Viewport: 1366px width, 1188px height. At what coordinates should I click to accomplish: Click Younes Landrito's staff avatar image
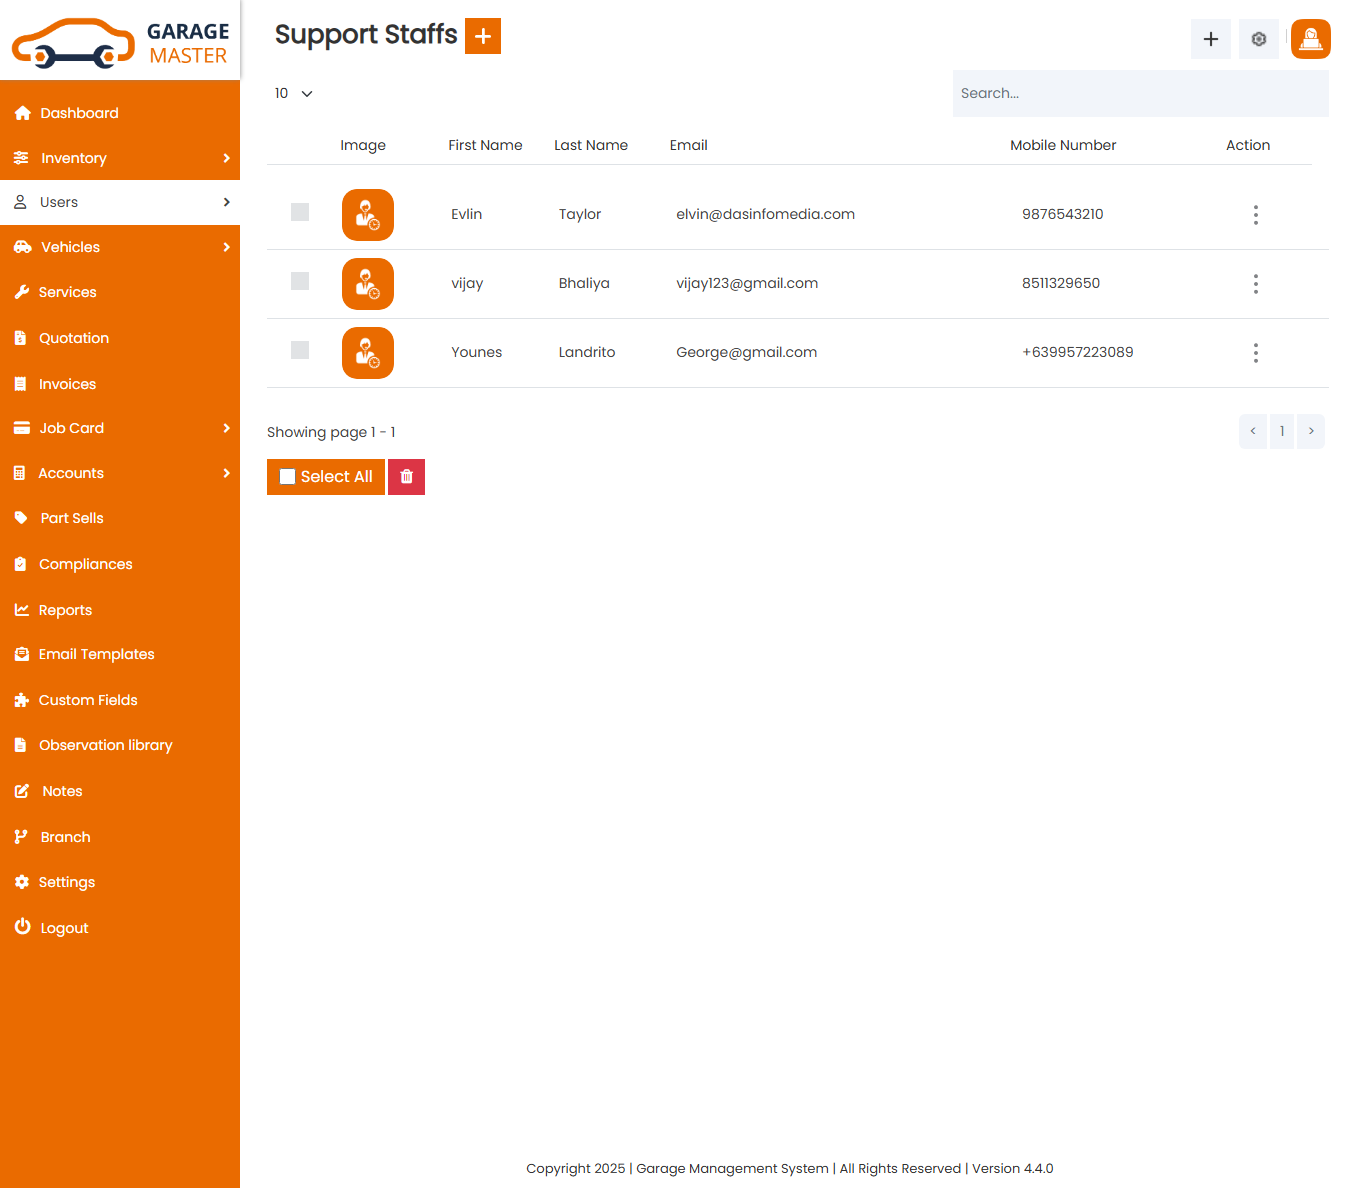pos(368,353)
